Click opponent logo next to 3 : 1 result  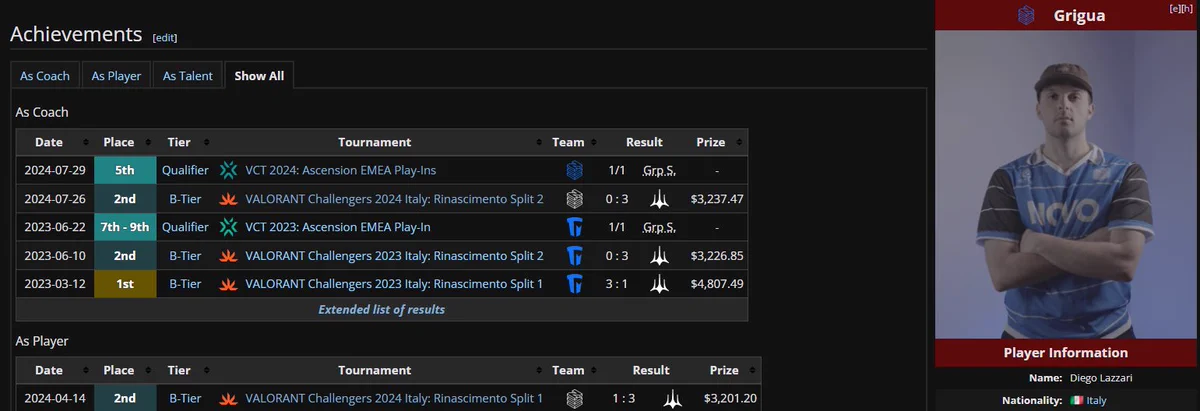pyautogui.click(x=659, y=284)
